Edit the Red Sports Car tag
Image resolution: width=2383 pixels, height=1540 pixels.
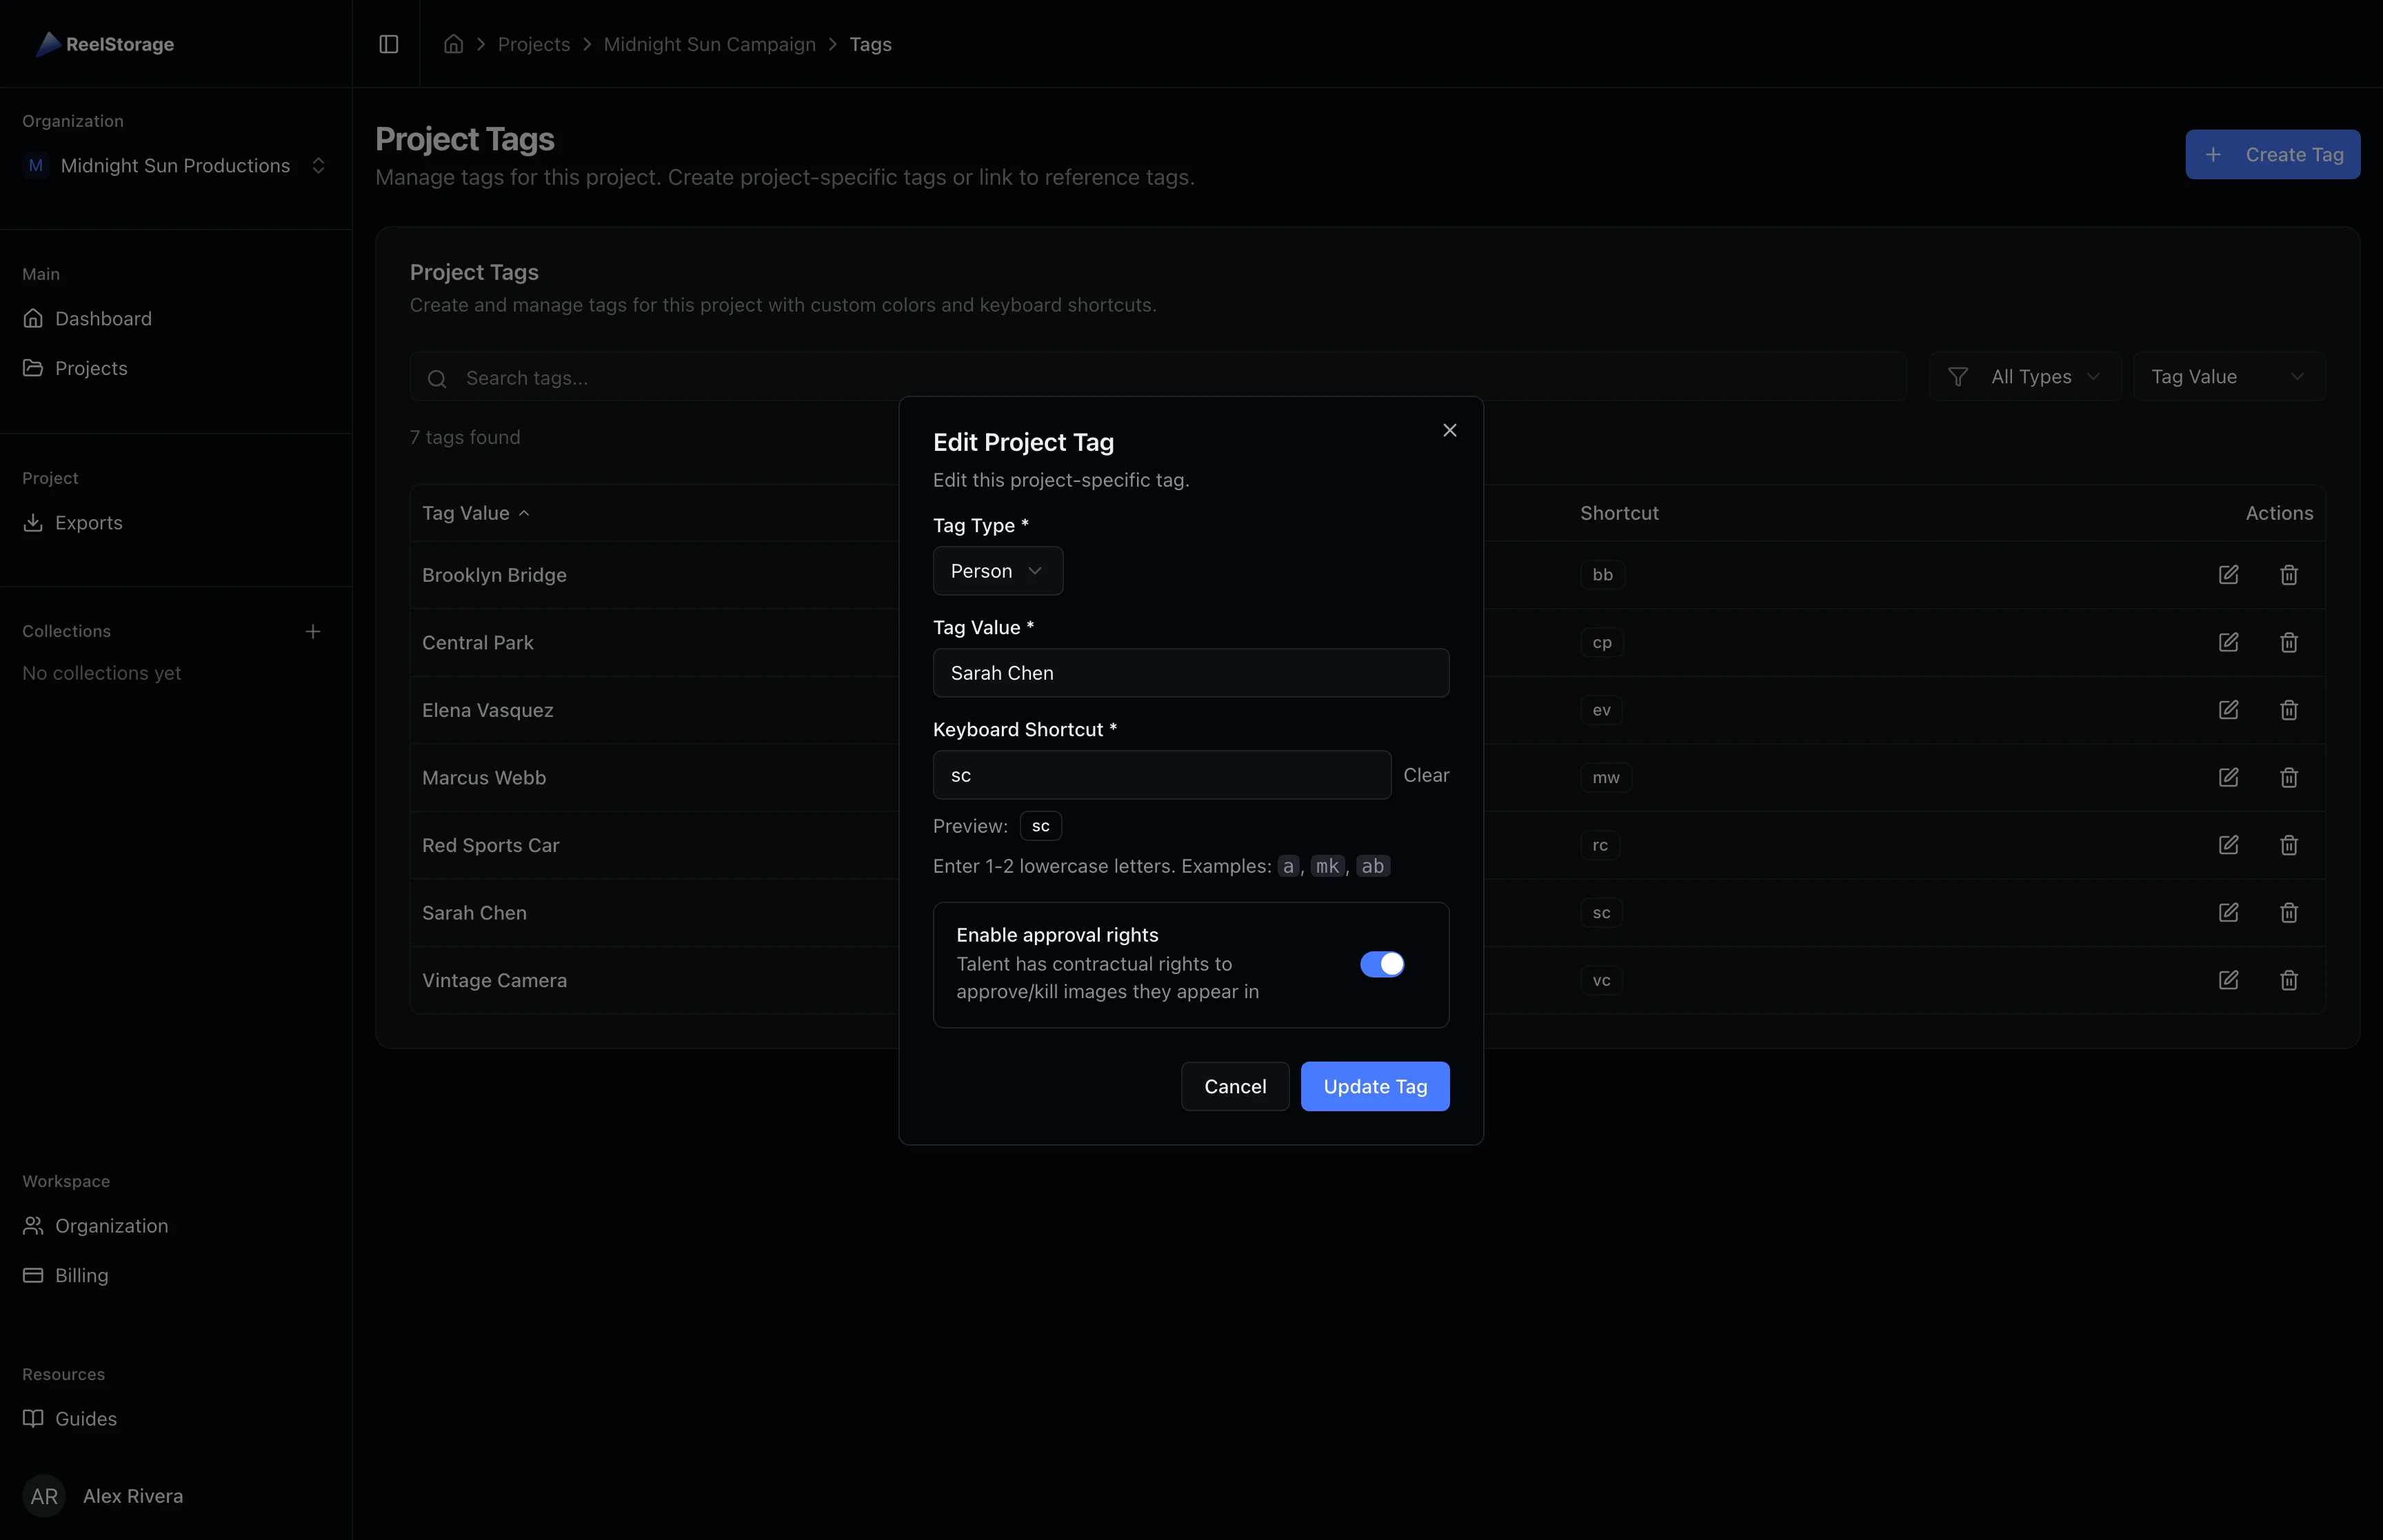[x=2228, y=845]
